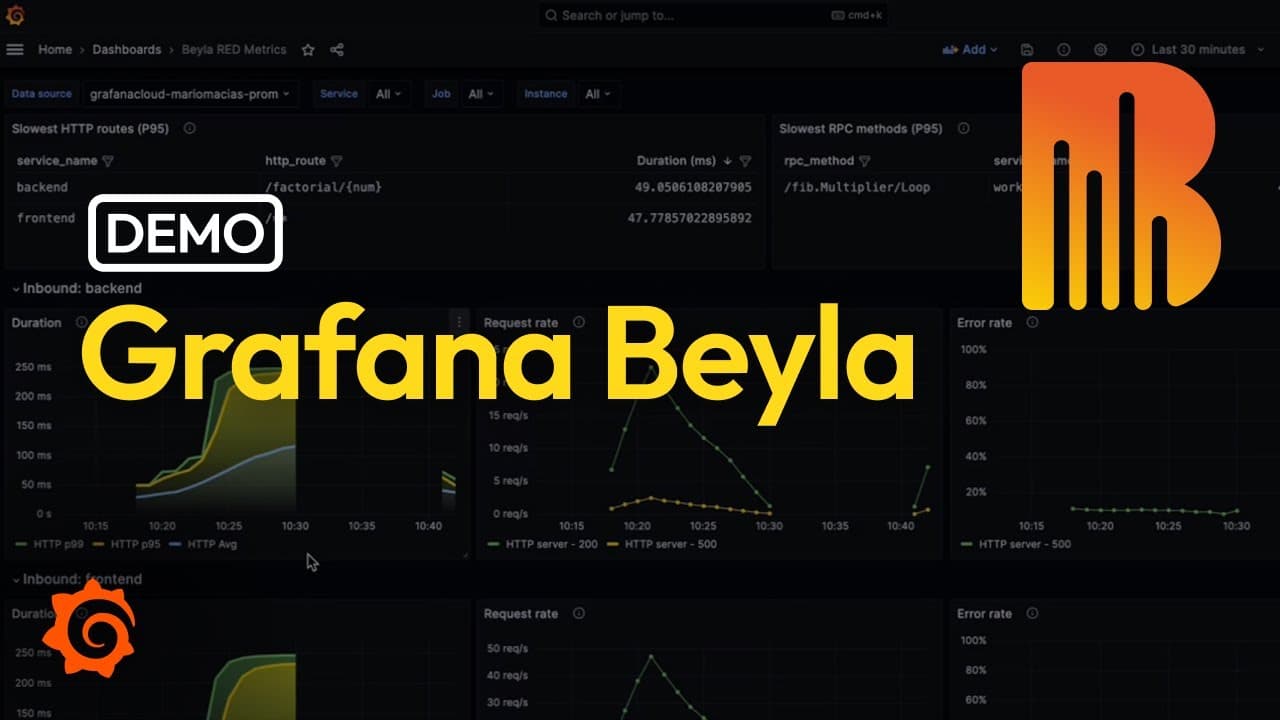Click the frontend Error rate panel title
Viewport: 1280px width, 720px height.
985,613
